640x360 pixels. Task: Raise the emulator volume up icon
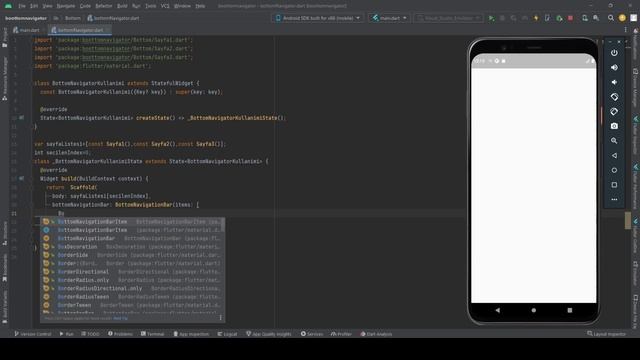point(614,67)
